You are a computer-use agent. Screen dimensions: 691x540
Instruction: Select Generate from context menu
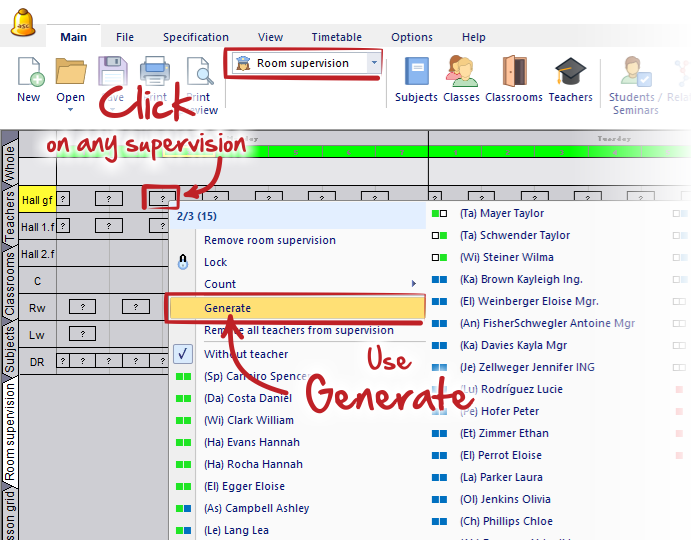(227, 308)
